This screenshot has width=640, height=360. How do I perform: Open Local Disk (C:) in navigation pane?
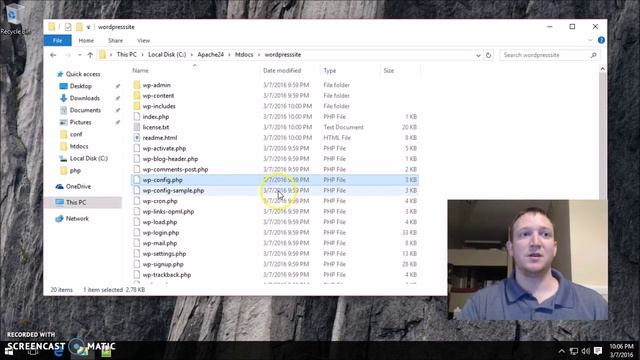coord(89,158)
